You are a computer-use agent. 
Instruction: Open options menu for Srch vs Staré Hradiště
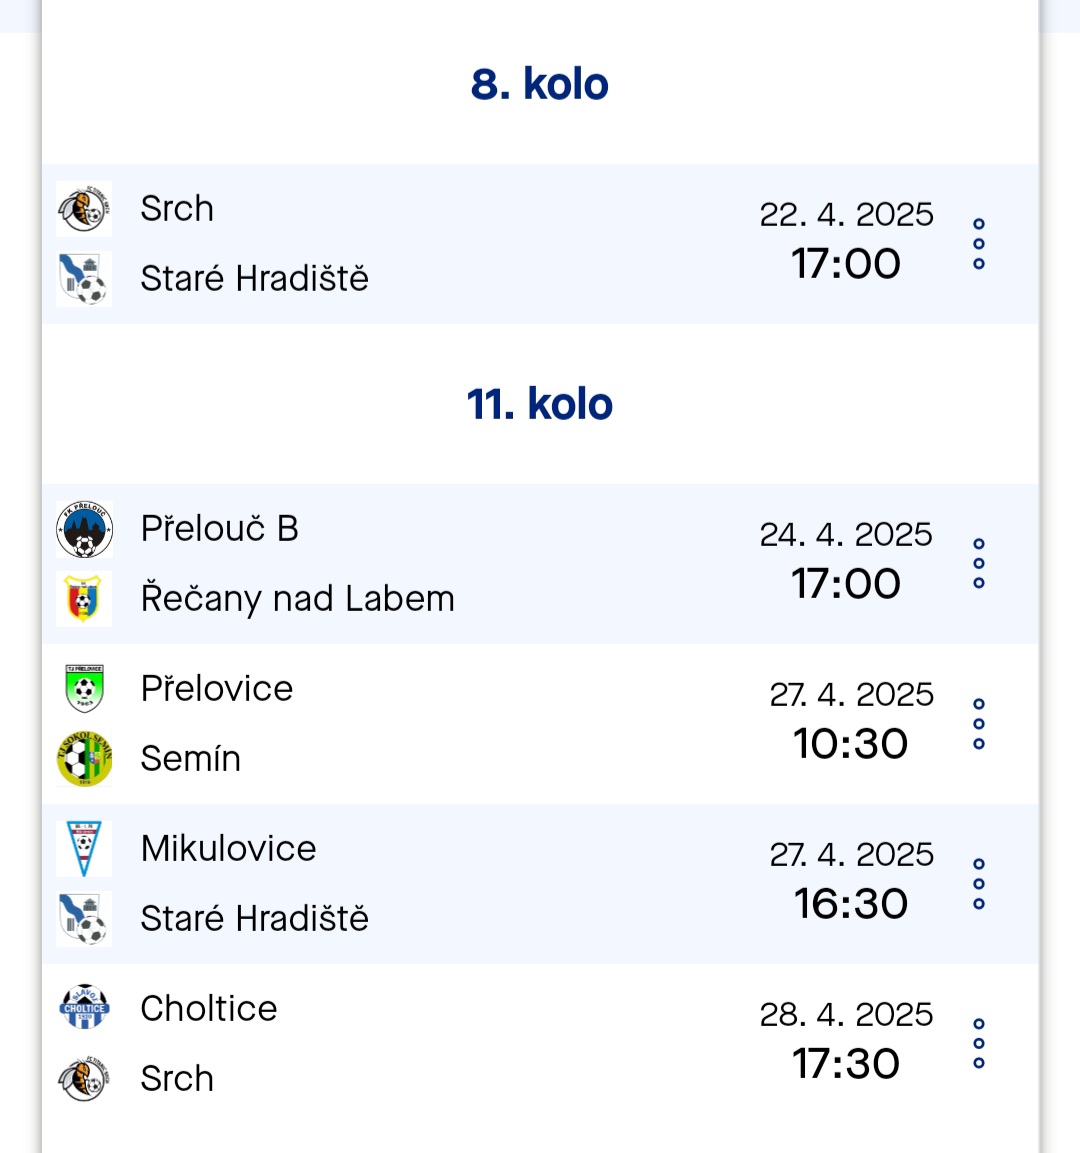click(979, 243)
